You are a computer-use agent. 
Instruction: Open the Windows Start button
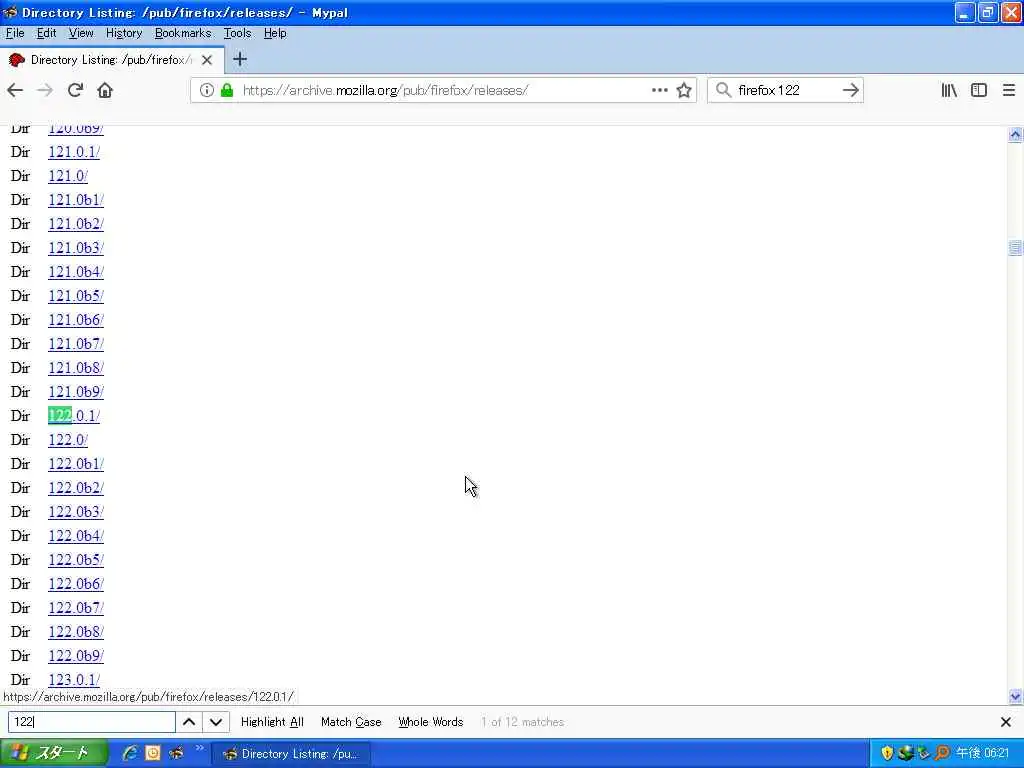[x=54, y=753]
